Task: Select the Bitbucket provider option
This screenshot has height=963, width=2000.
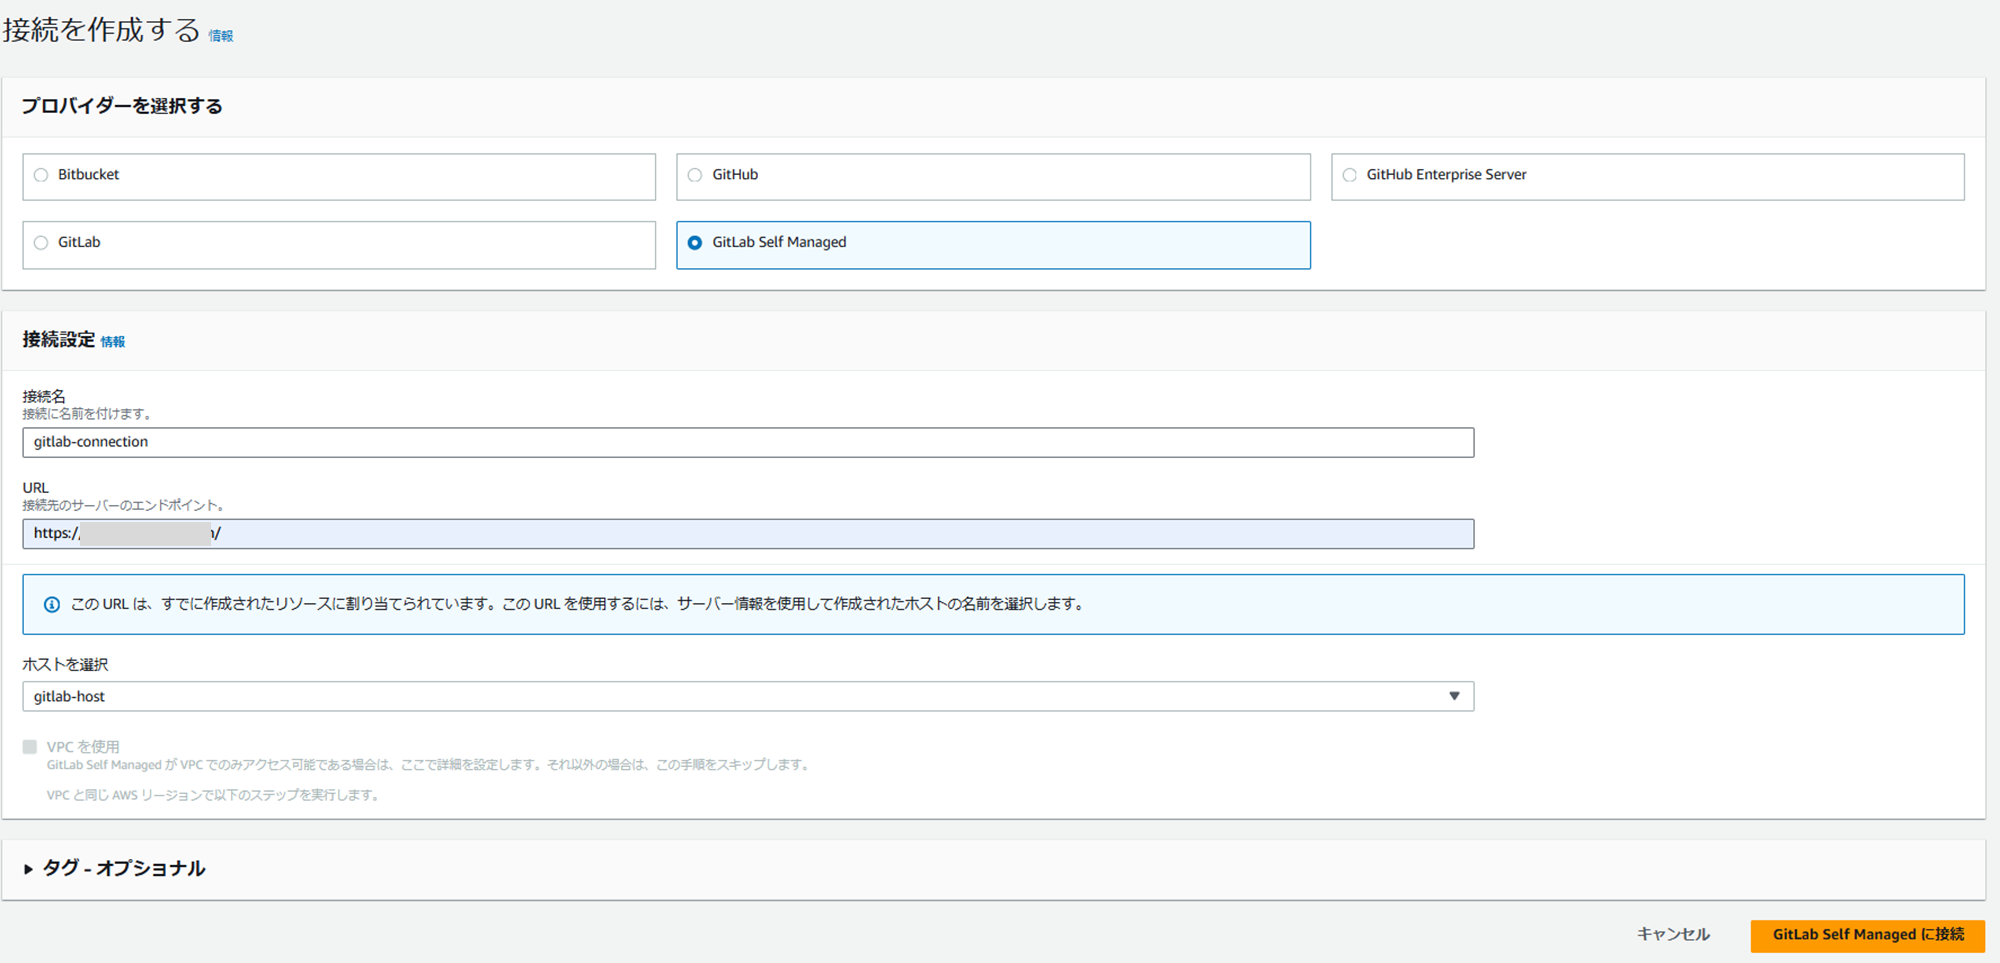Action: [40, 174]
